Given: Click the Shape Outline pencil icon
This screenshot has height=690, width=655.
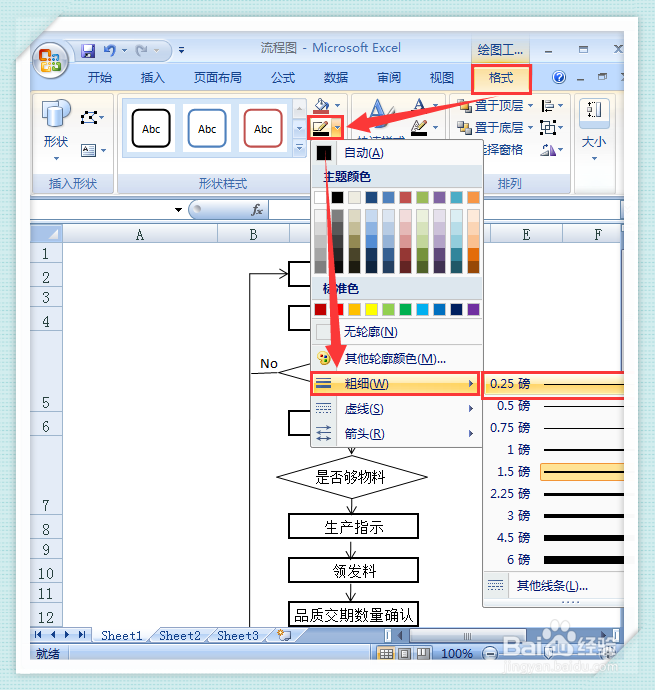Looking at the screenshot, I should 320,128.
